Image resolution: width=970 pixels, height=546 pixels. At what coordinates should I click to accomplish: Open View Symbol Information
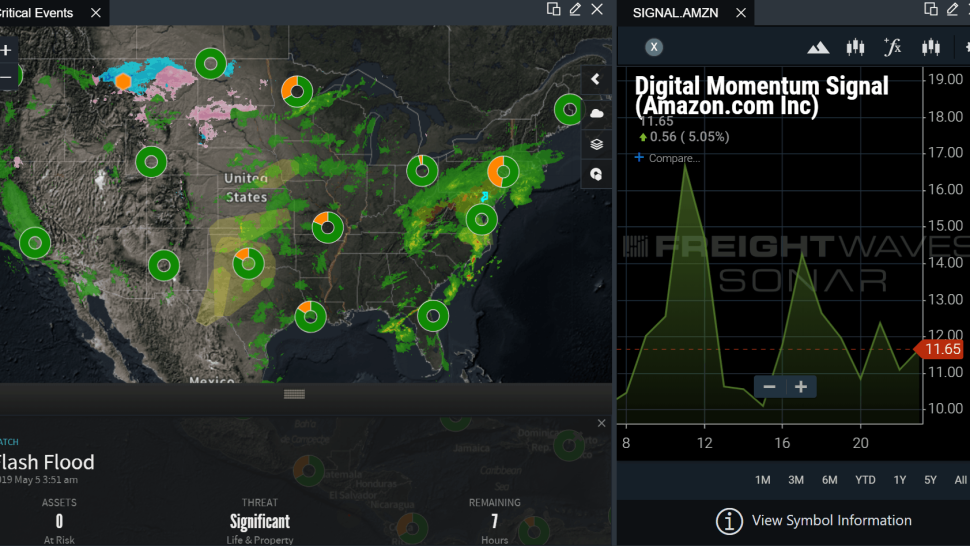pyautogui.click(x=831, y=521)
